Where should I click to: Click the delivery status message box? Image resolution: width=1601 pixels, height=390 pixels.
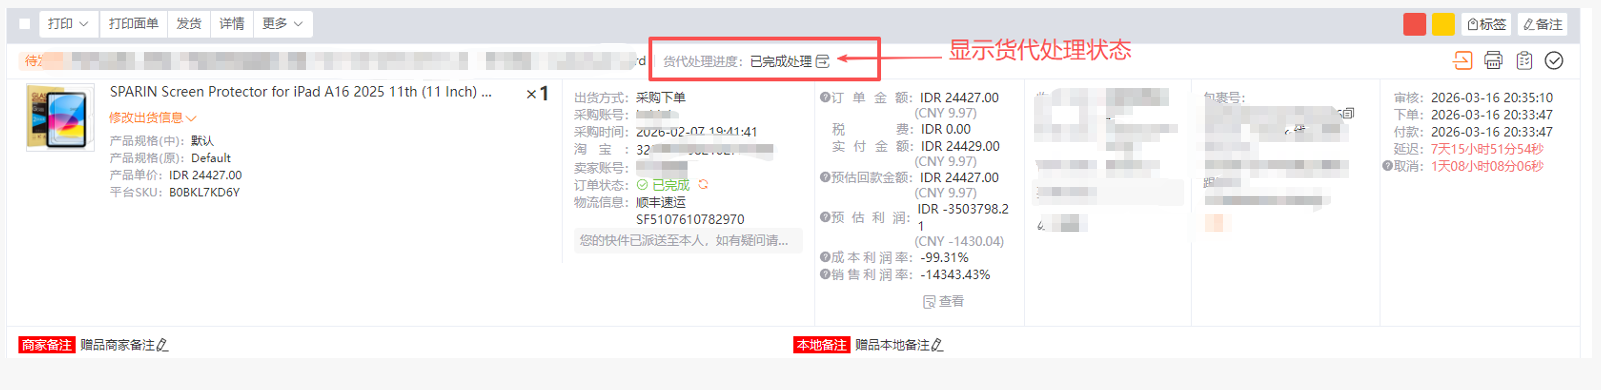[x=688, y=240]
